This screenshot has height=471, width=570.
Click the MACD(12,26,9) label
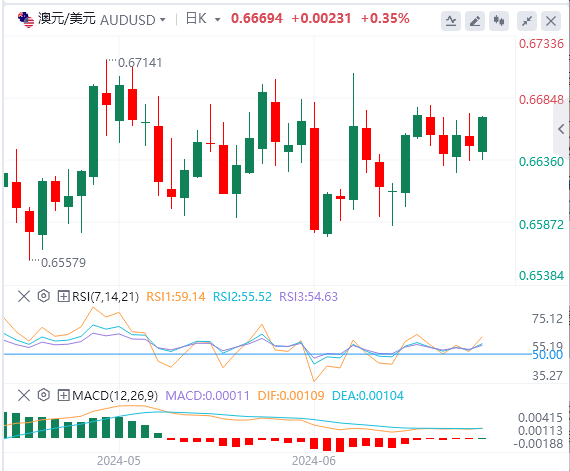pyautogui.click(x=115, y=395)
